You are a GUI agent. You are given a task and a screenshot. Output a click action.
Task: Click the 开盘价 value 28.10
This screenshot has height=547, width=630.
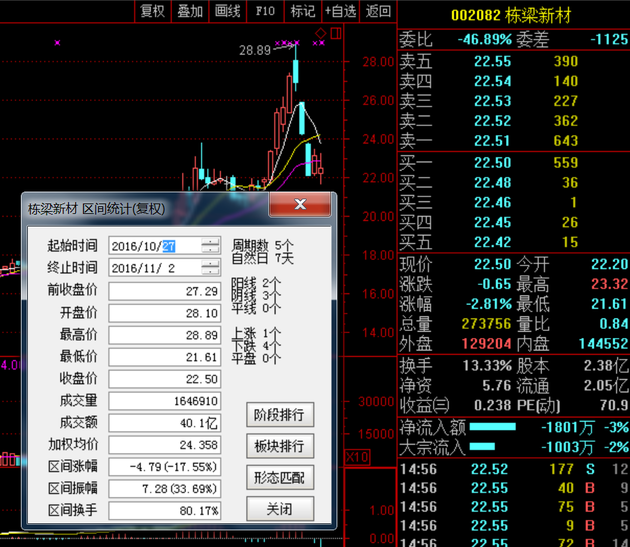tap(165, 313)
